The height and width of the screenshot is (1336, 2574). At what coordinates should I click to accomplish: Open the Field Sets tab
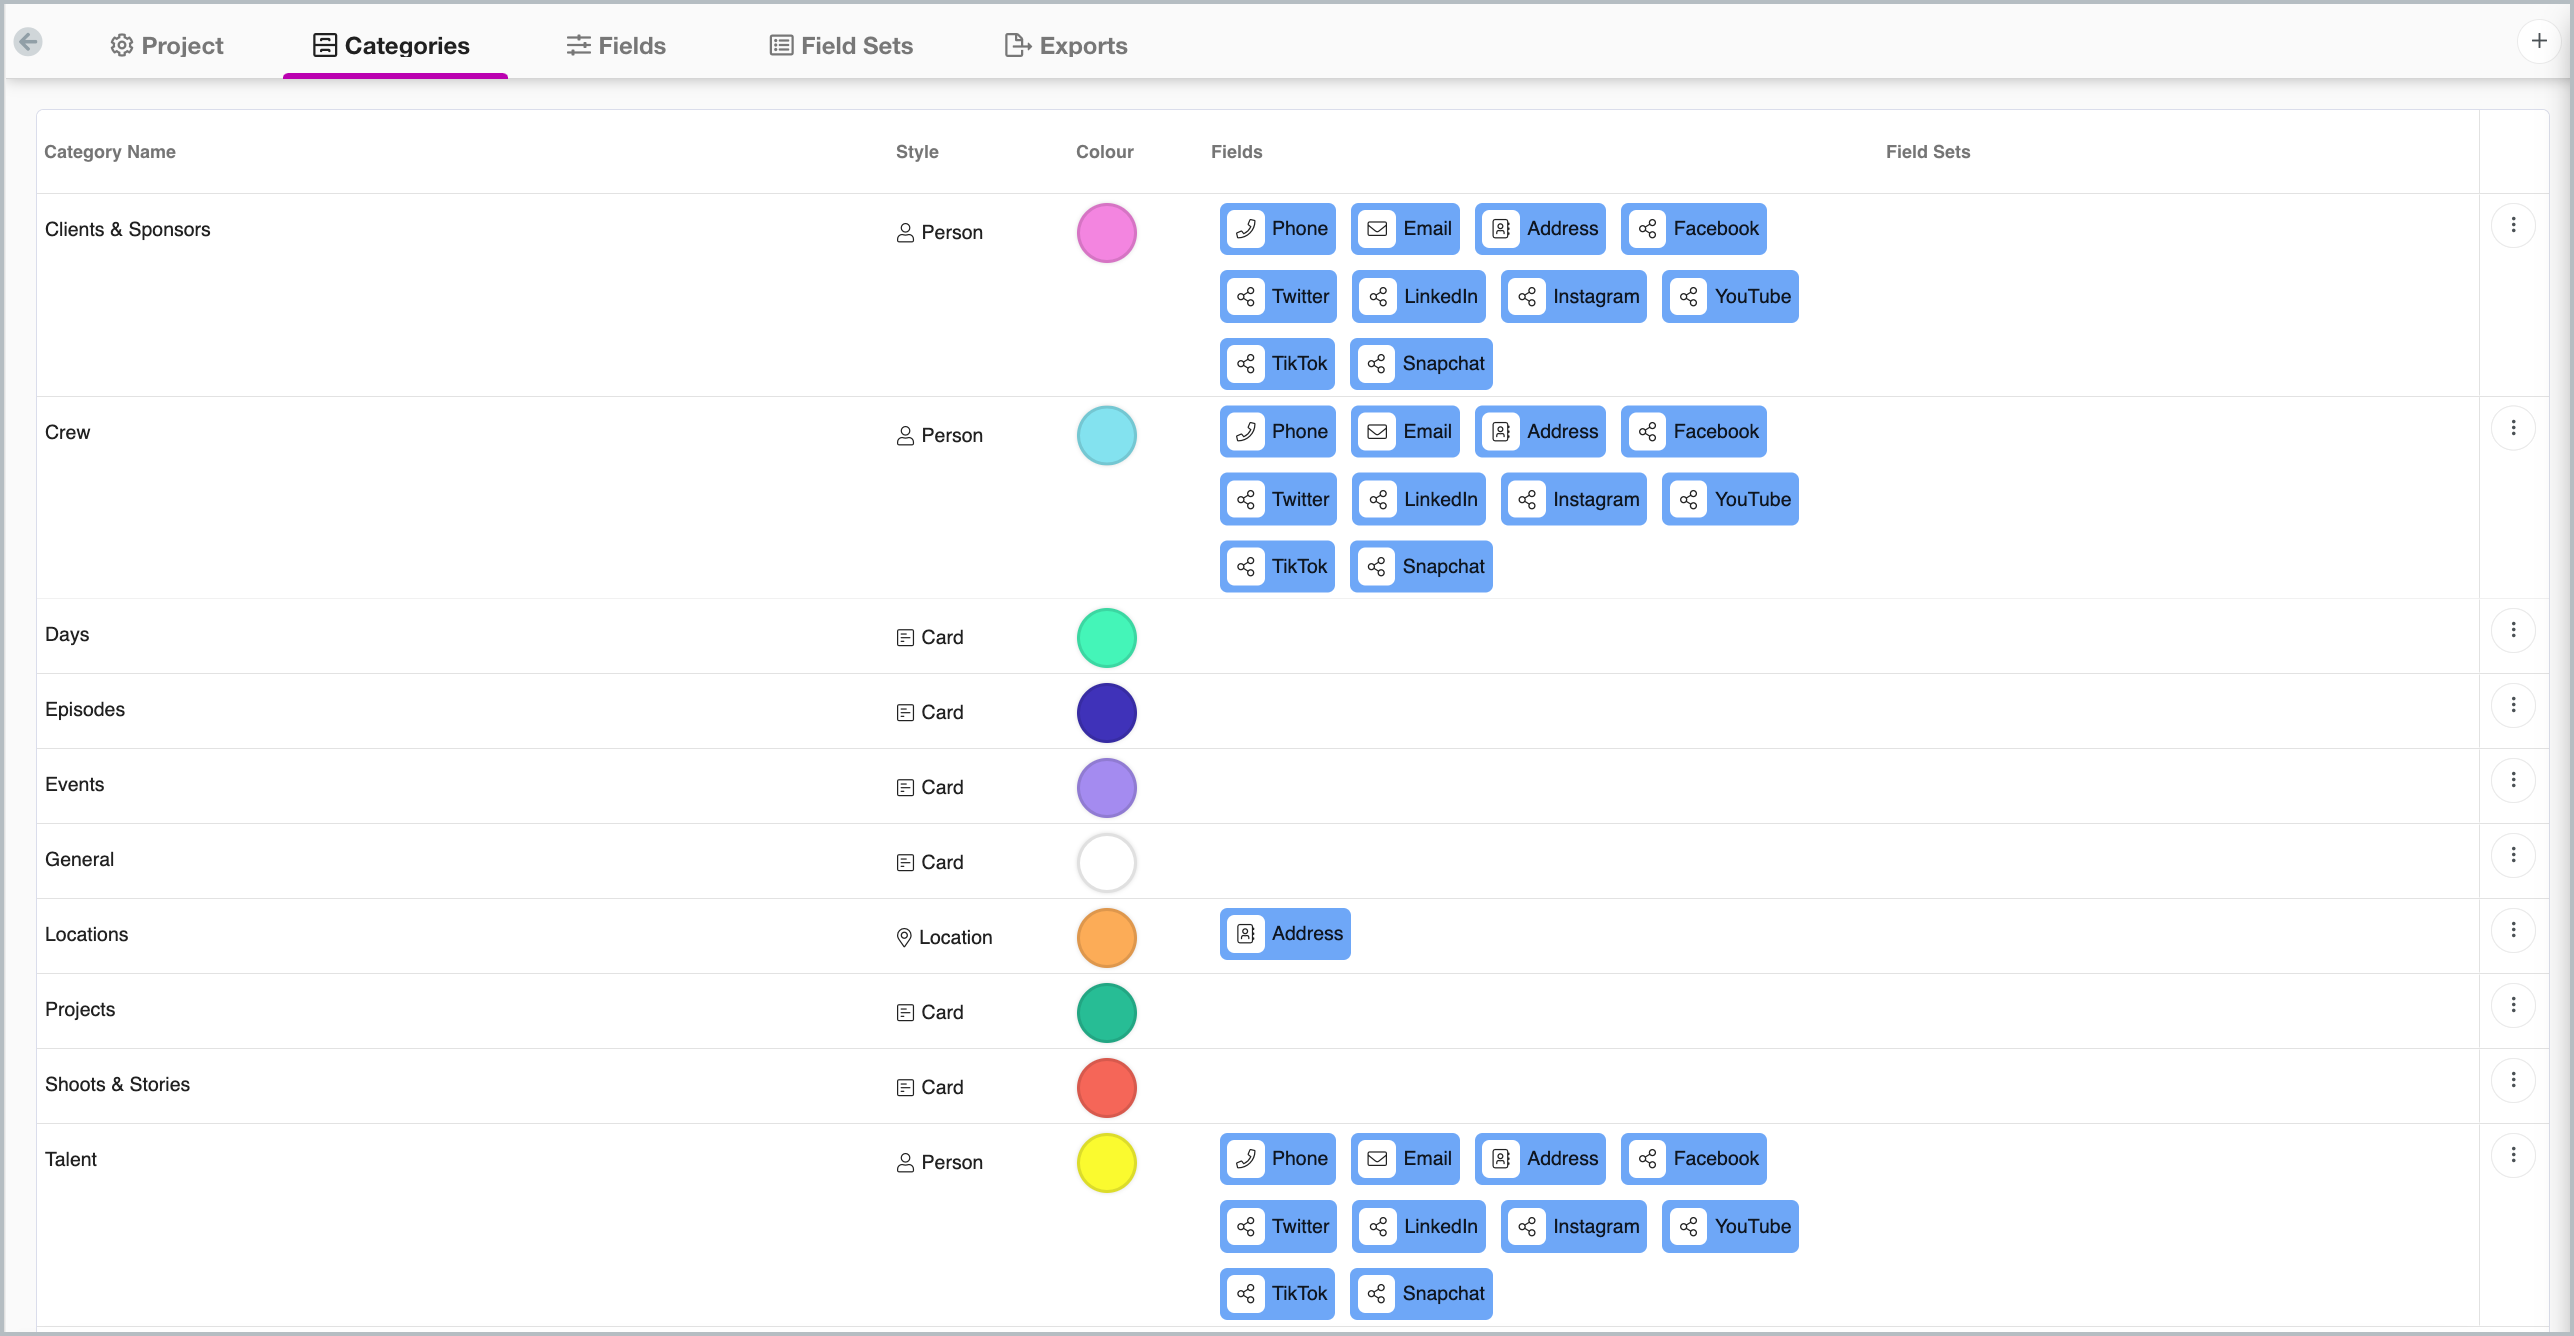tap(841, 45)
